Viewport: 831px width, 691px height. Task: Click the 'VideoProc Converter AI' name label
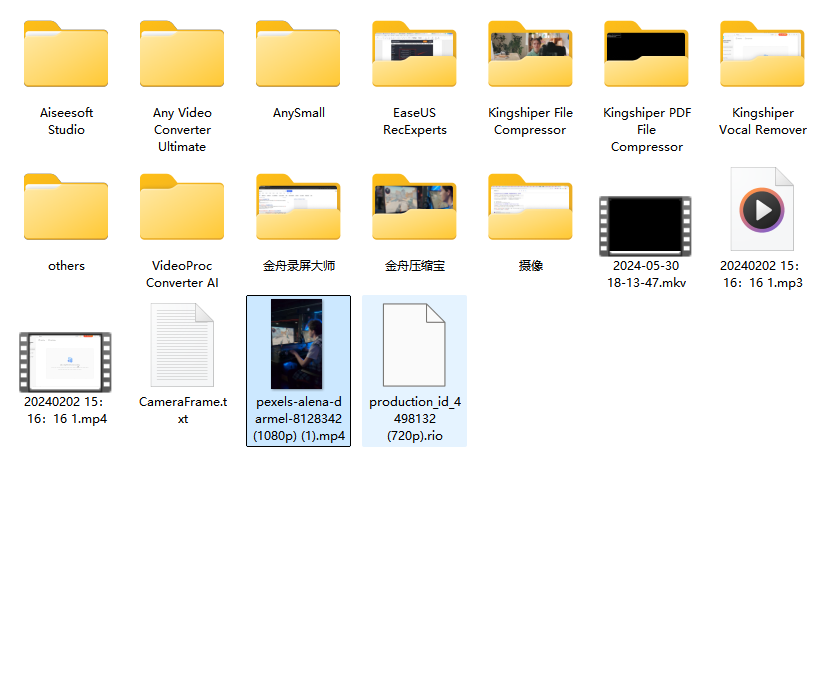182,274
